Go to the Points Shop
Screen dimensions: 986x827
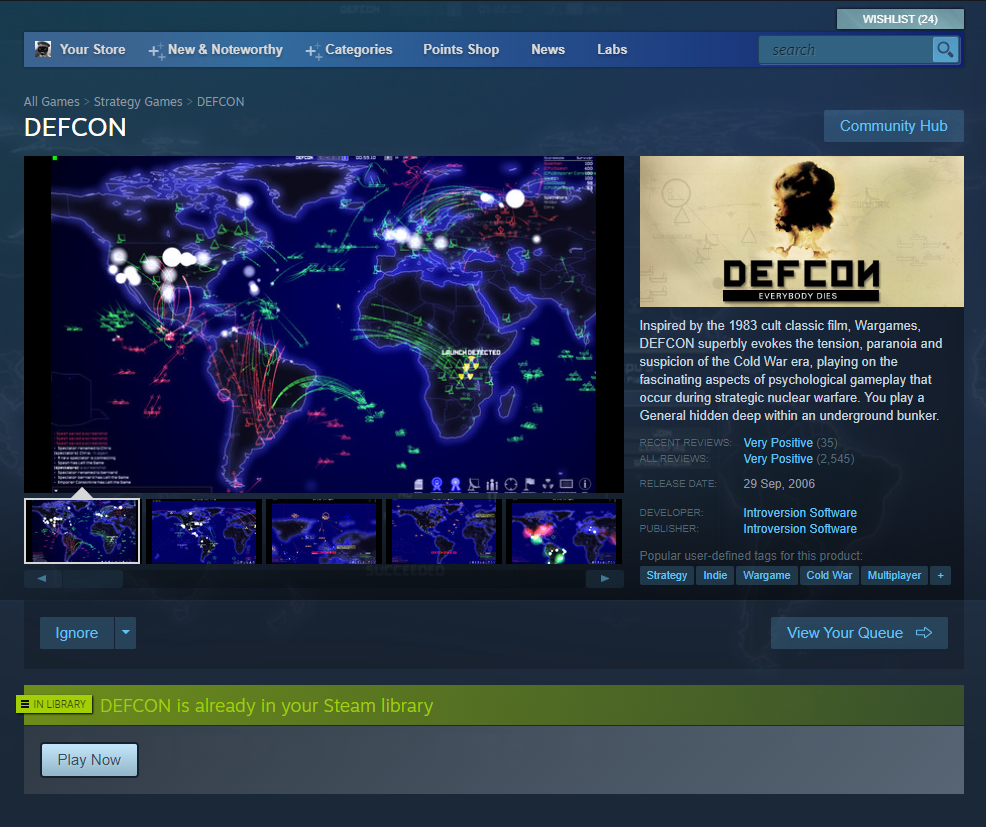461,50
